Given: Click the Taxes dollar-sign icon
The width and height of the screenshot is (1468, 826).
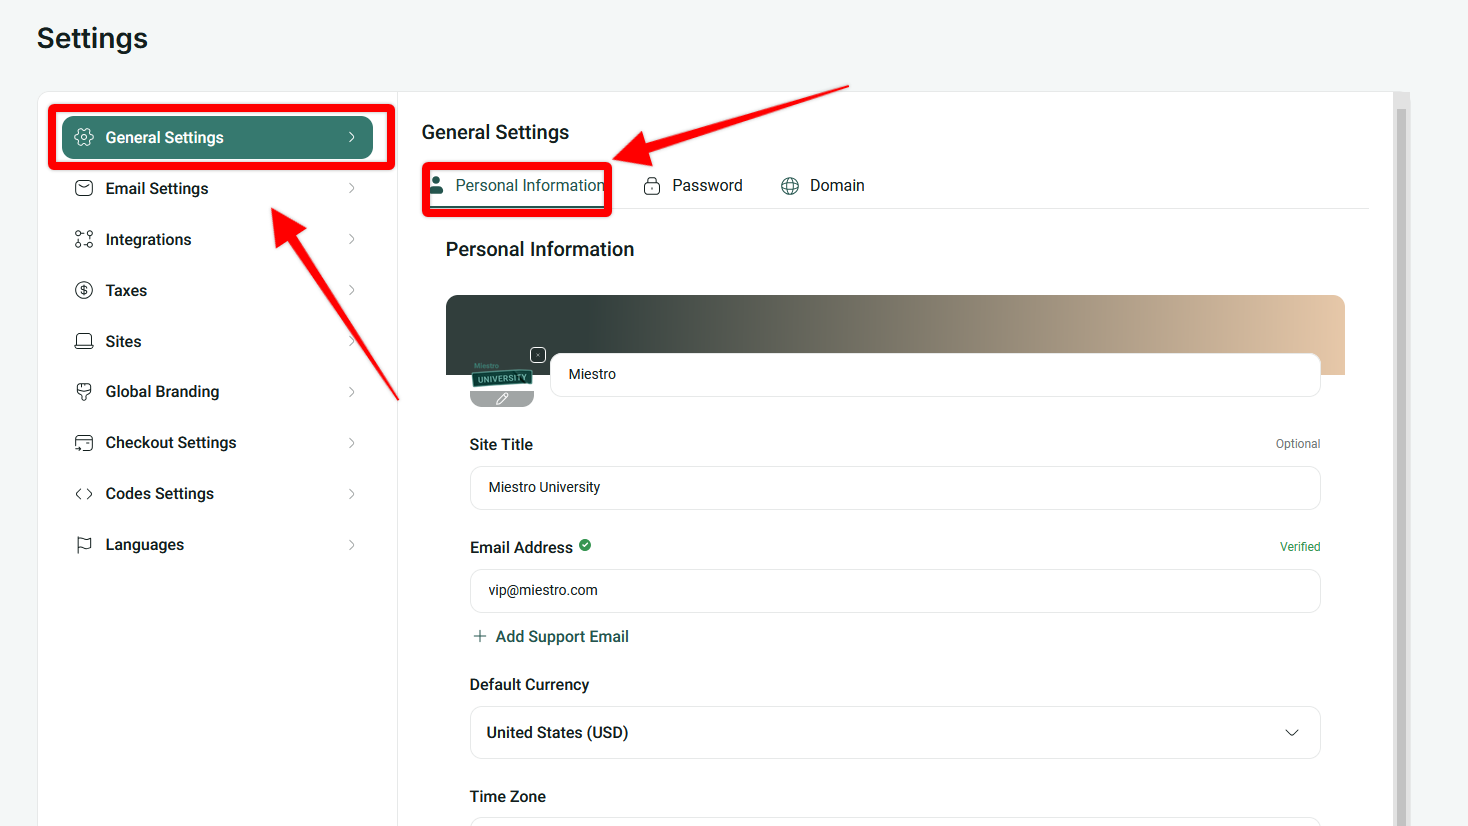Looking at the screenshot, I should 84,290.
